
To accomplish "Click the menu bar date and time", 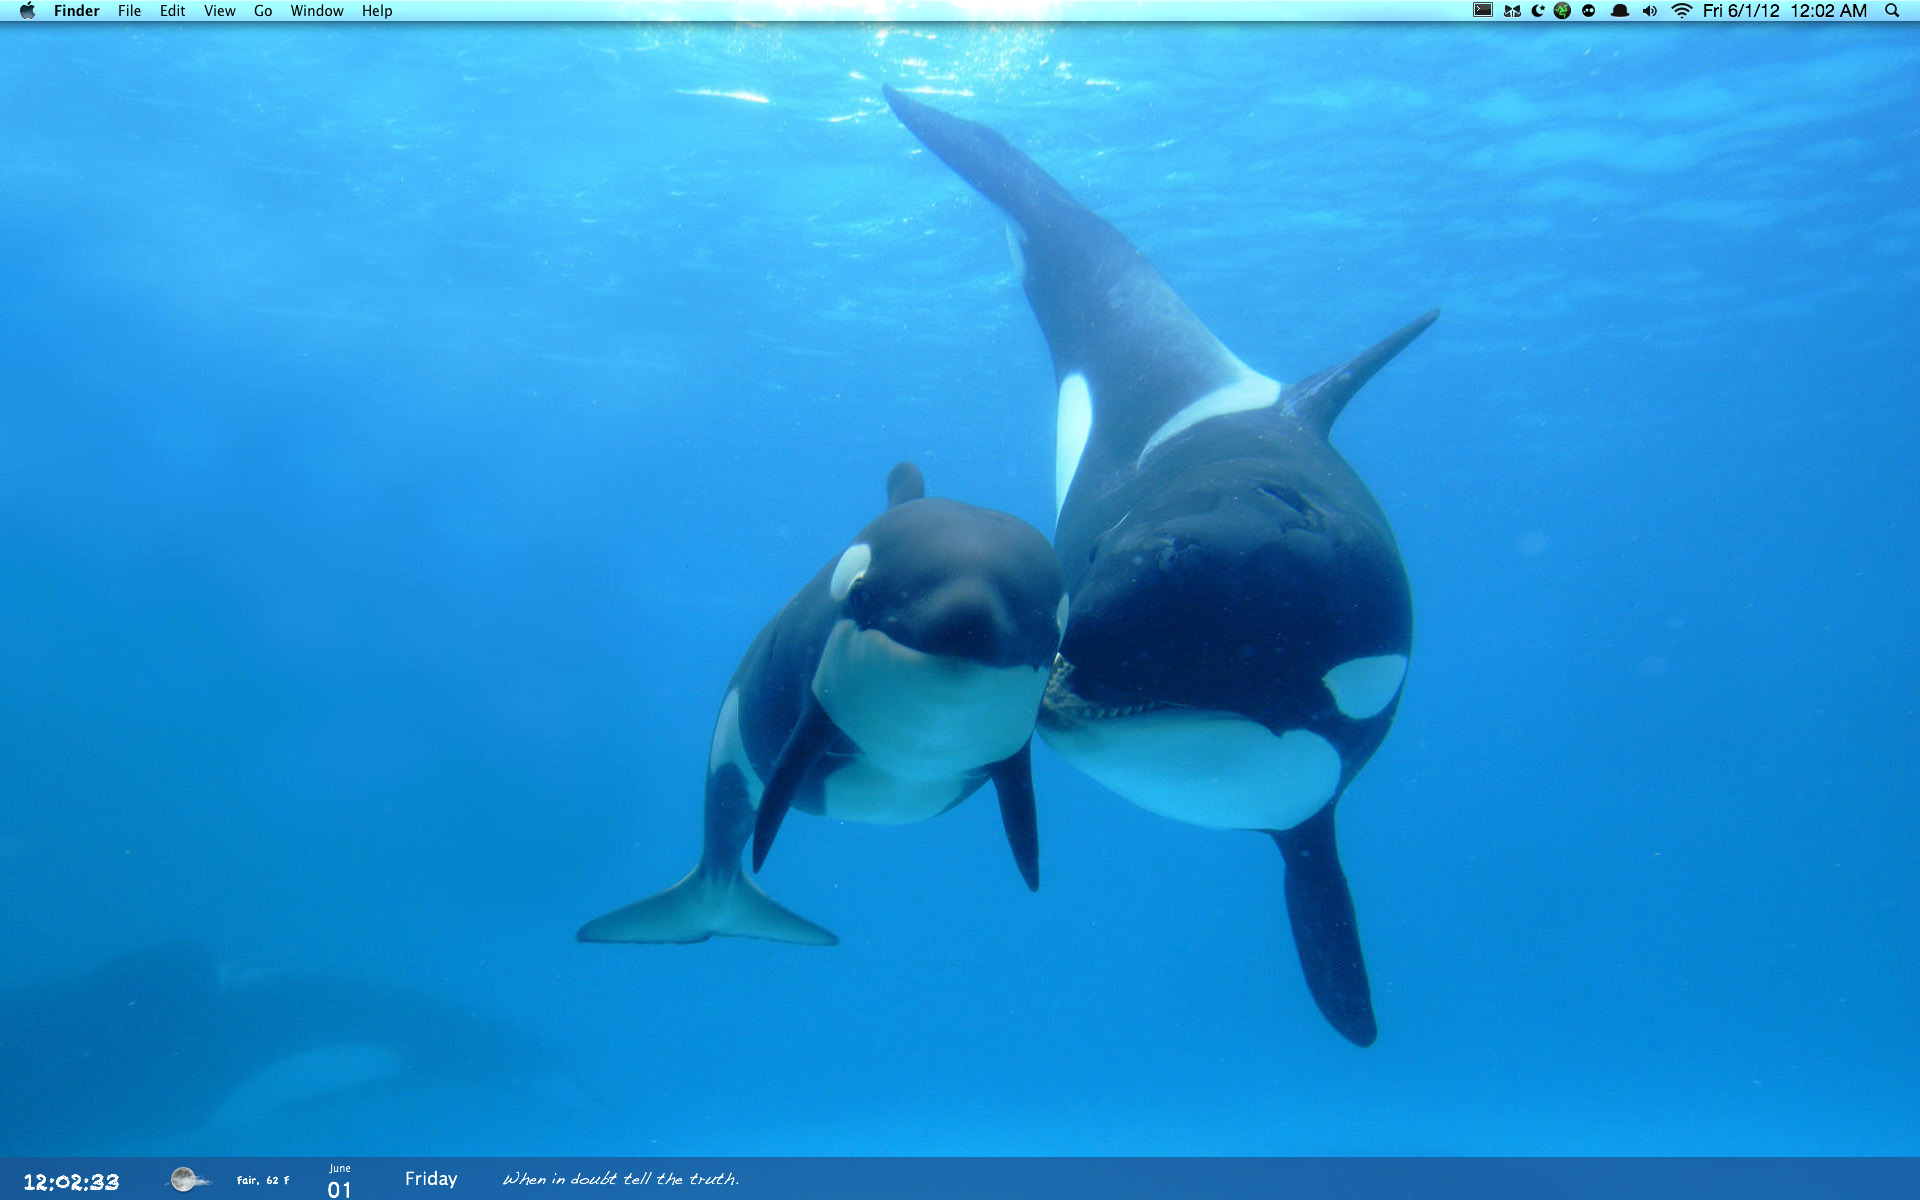I will [x=1785, y=11].
